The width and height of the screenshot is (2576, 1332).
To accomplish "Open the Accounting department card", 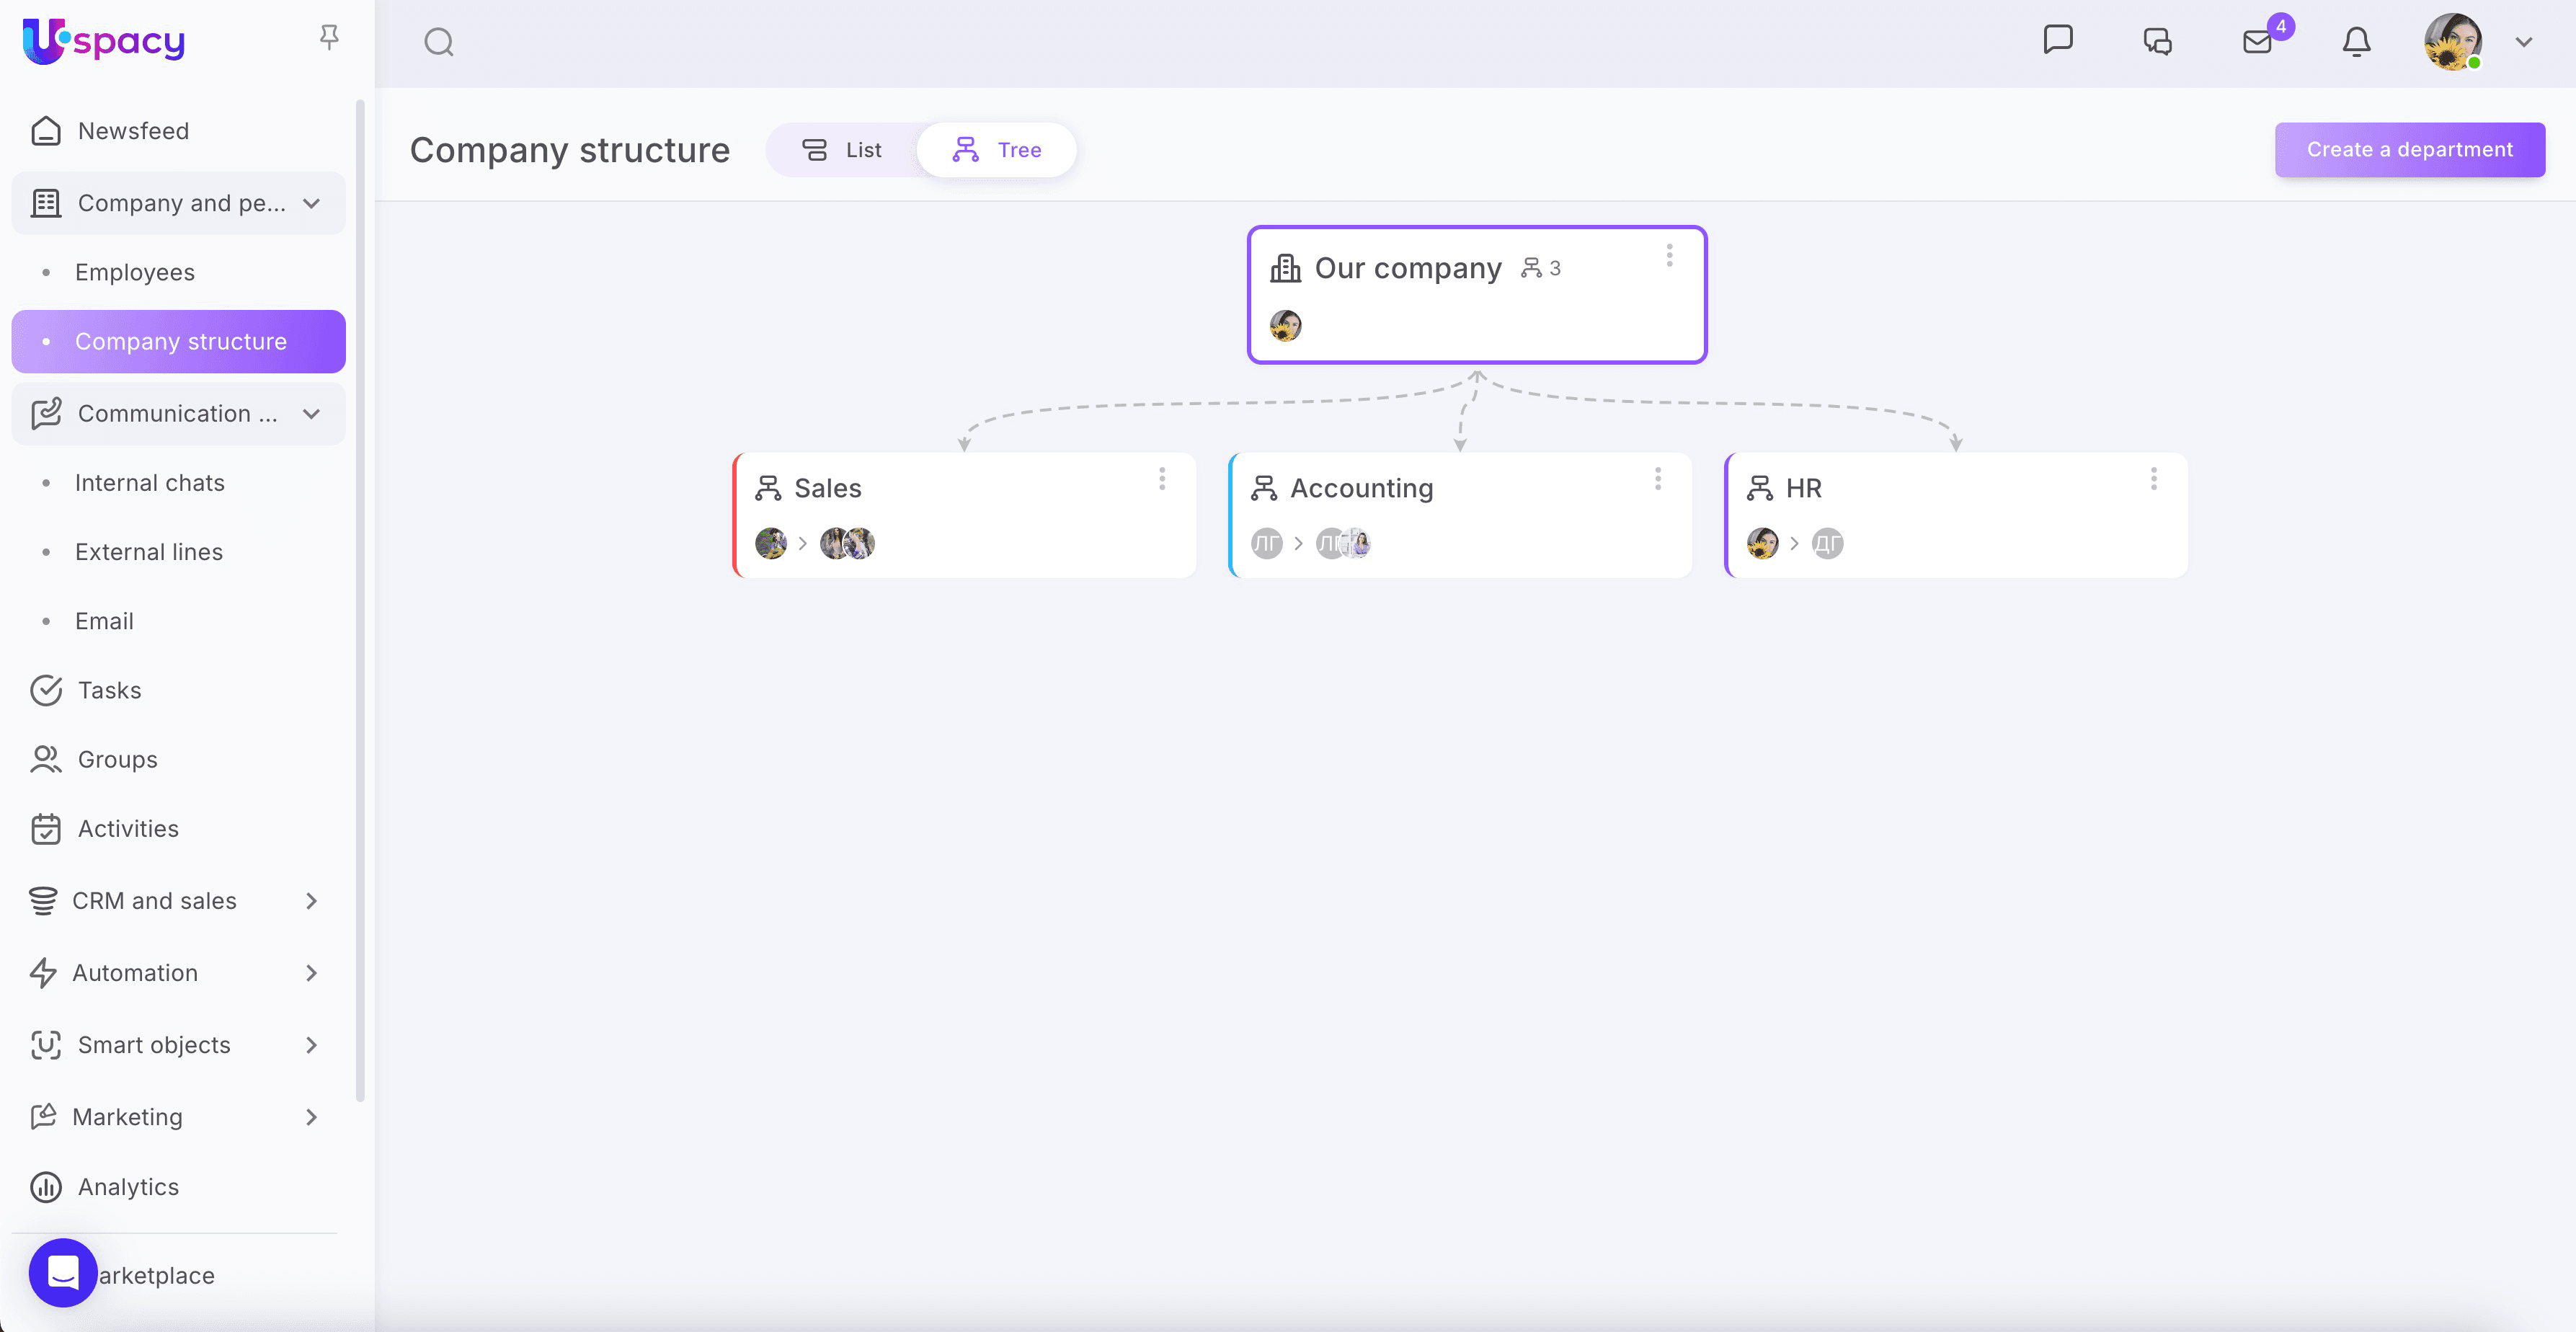I will pos(1361,488).
